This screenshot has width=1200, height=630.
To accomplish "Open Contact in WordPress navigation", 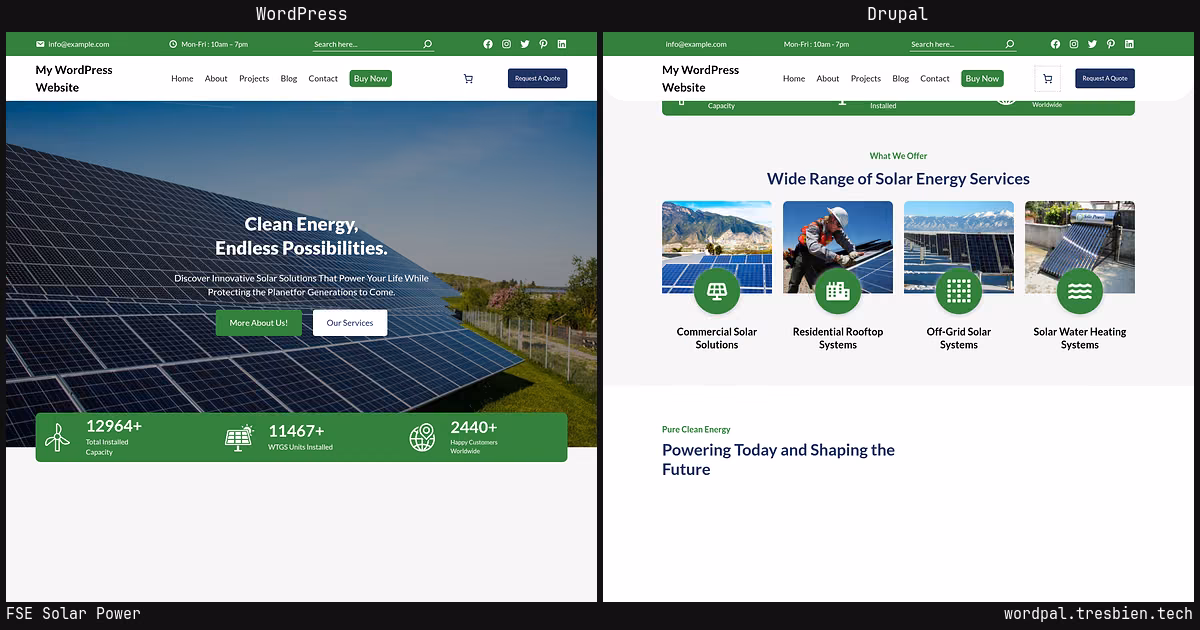I will pos(323,78).
